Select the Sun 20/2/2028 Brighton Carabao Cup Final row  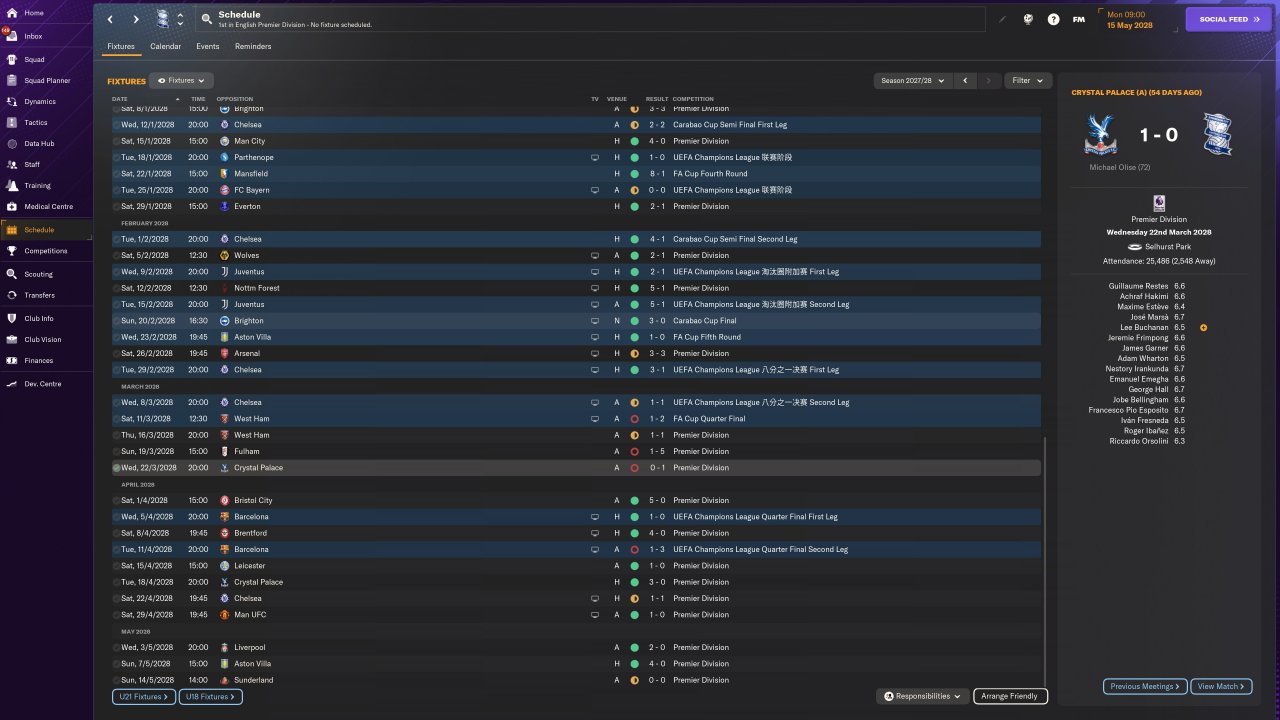click(x=576, y=321)
